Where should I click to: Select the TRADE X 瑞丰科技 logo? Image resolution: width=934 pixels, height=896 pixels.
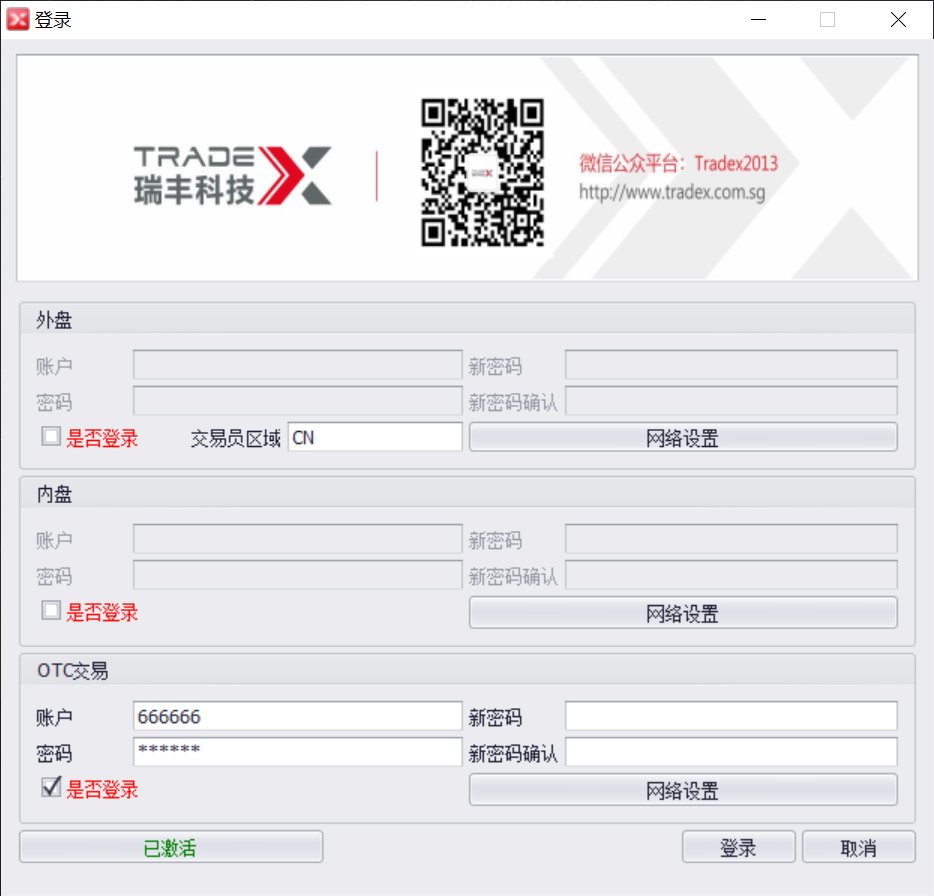point(232,168)
